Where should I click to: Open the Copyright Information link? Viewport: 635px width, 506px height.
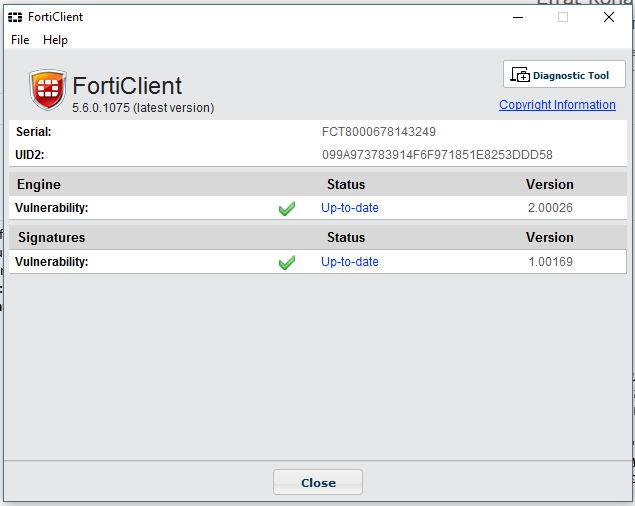(x=557, y=105)
